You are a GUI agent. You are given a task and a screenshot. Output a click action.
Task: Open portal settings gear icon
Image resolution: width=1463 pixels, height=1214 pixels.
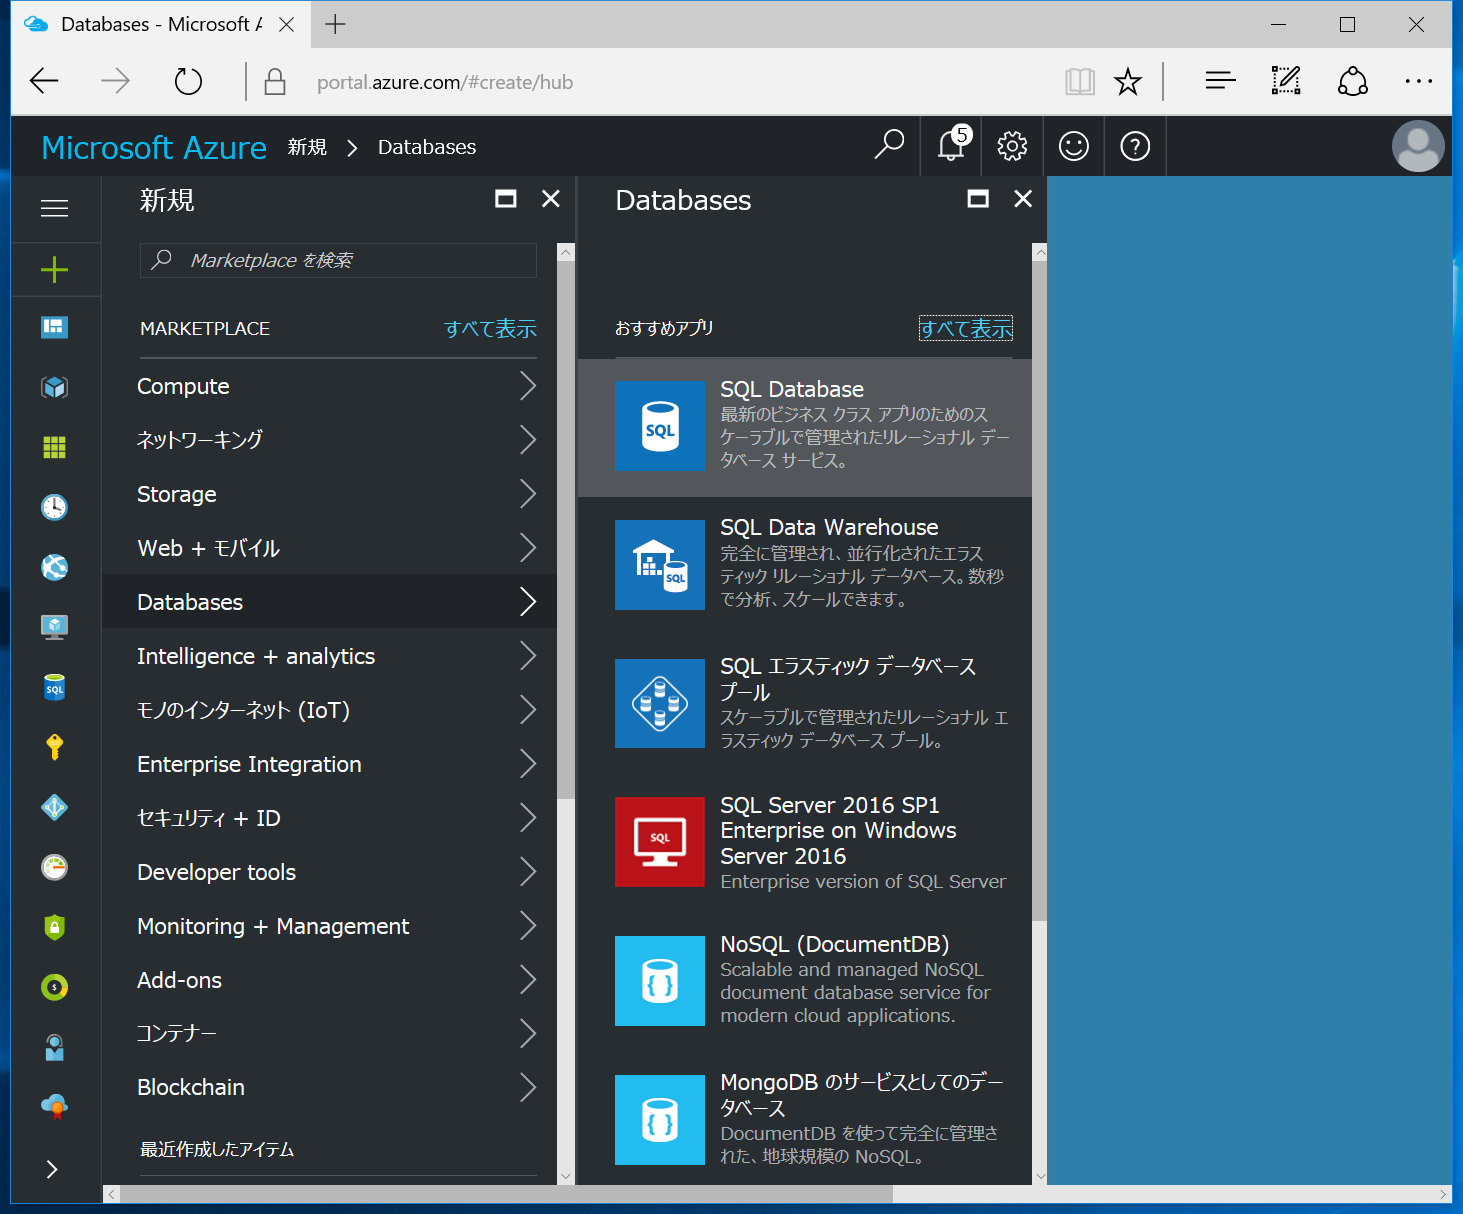coord(1012,146)
